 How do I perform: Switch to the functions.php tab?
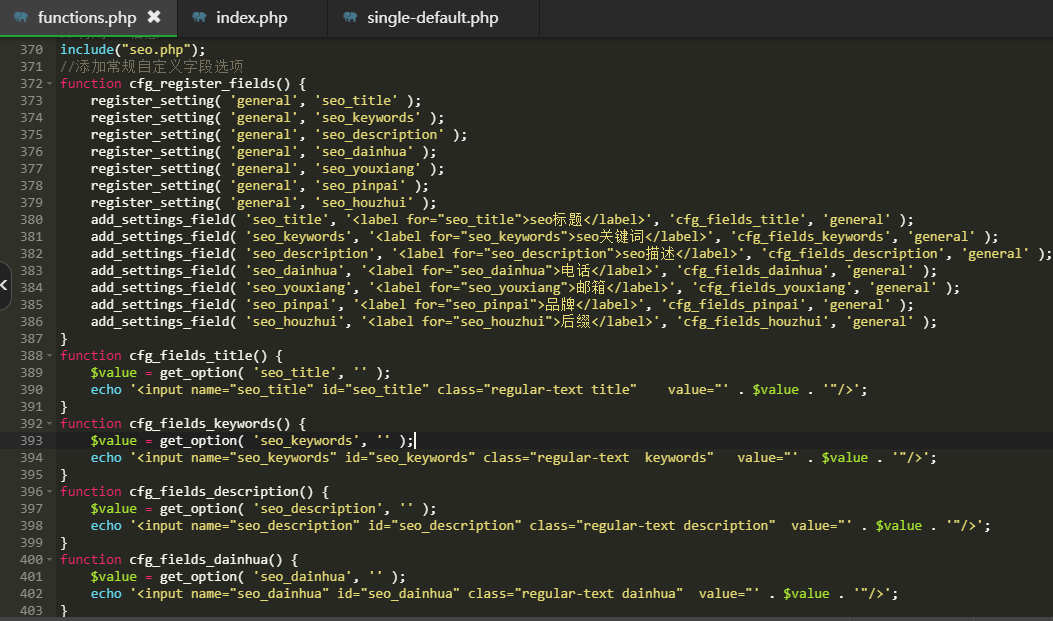click(x=88, y=17)
